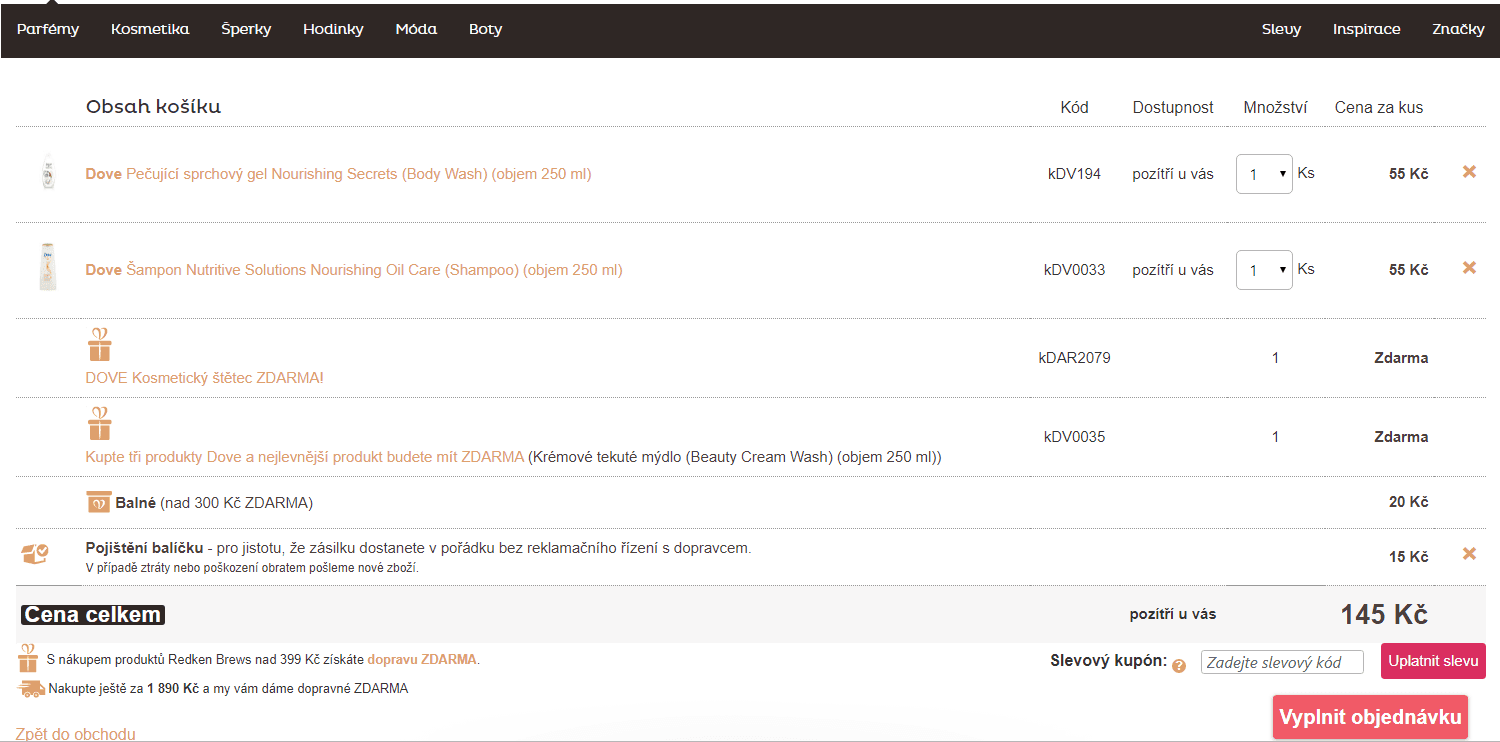Image resolution: width=1500 pixels, height=742 pixels.
Task: Click the Uplatnit slevu button
Action: (1433, 661)
